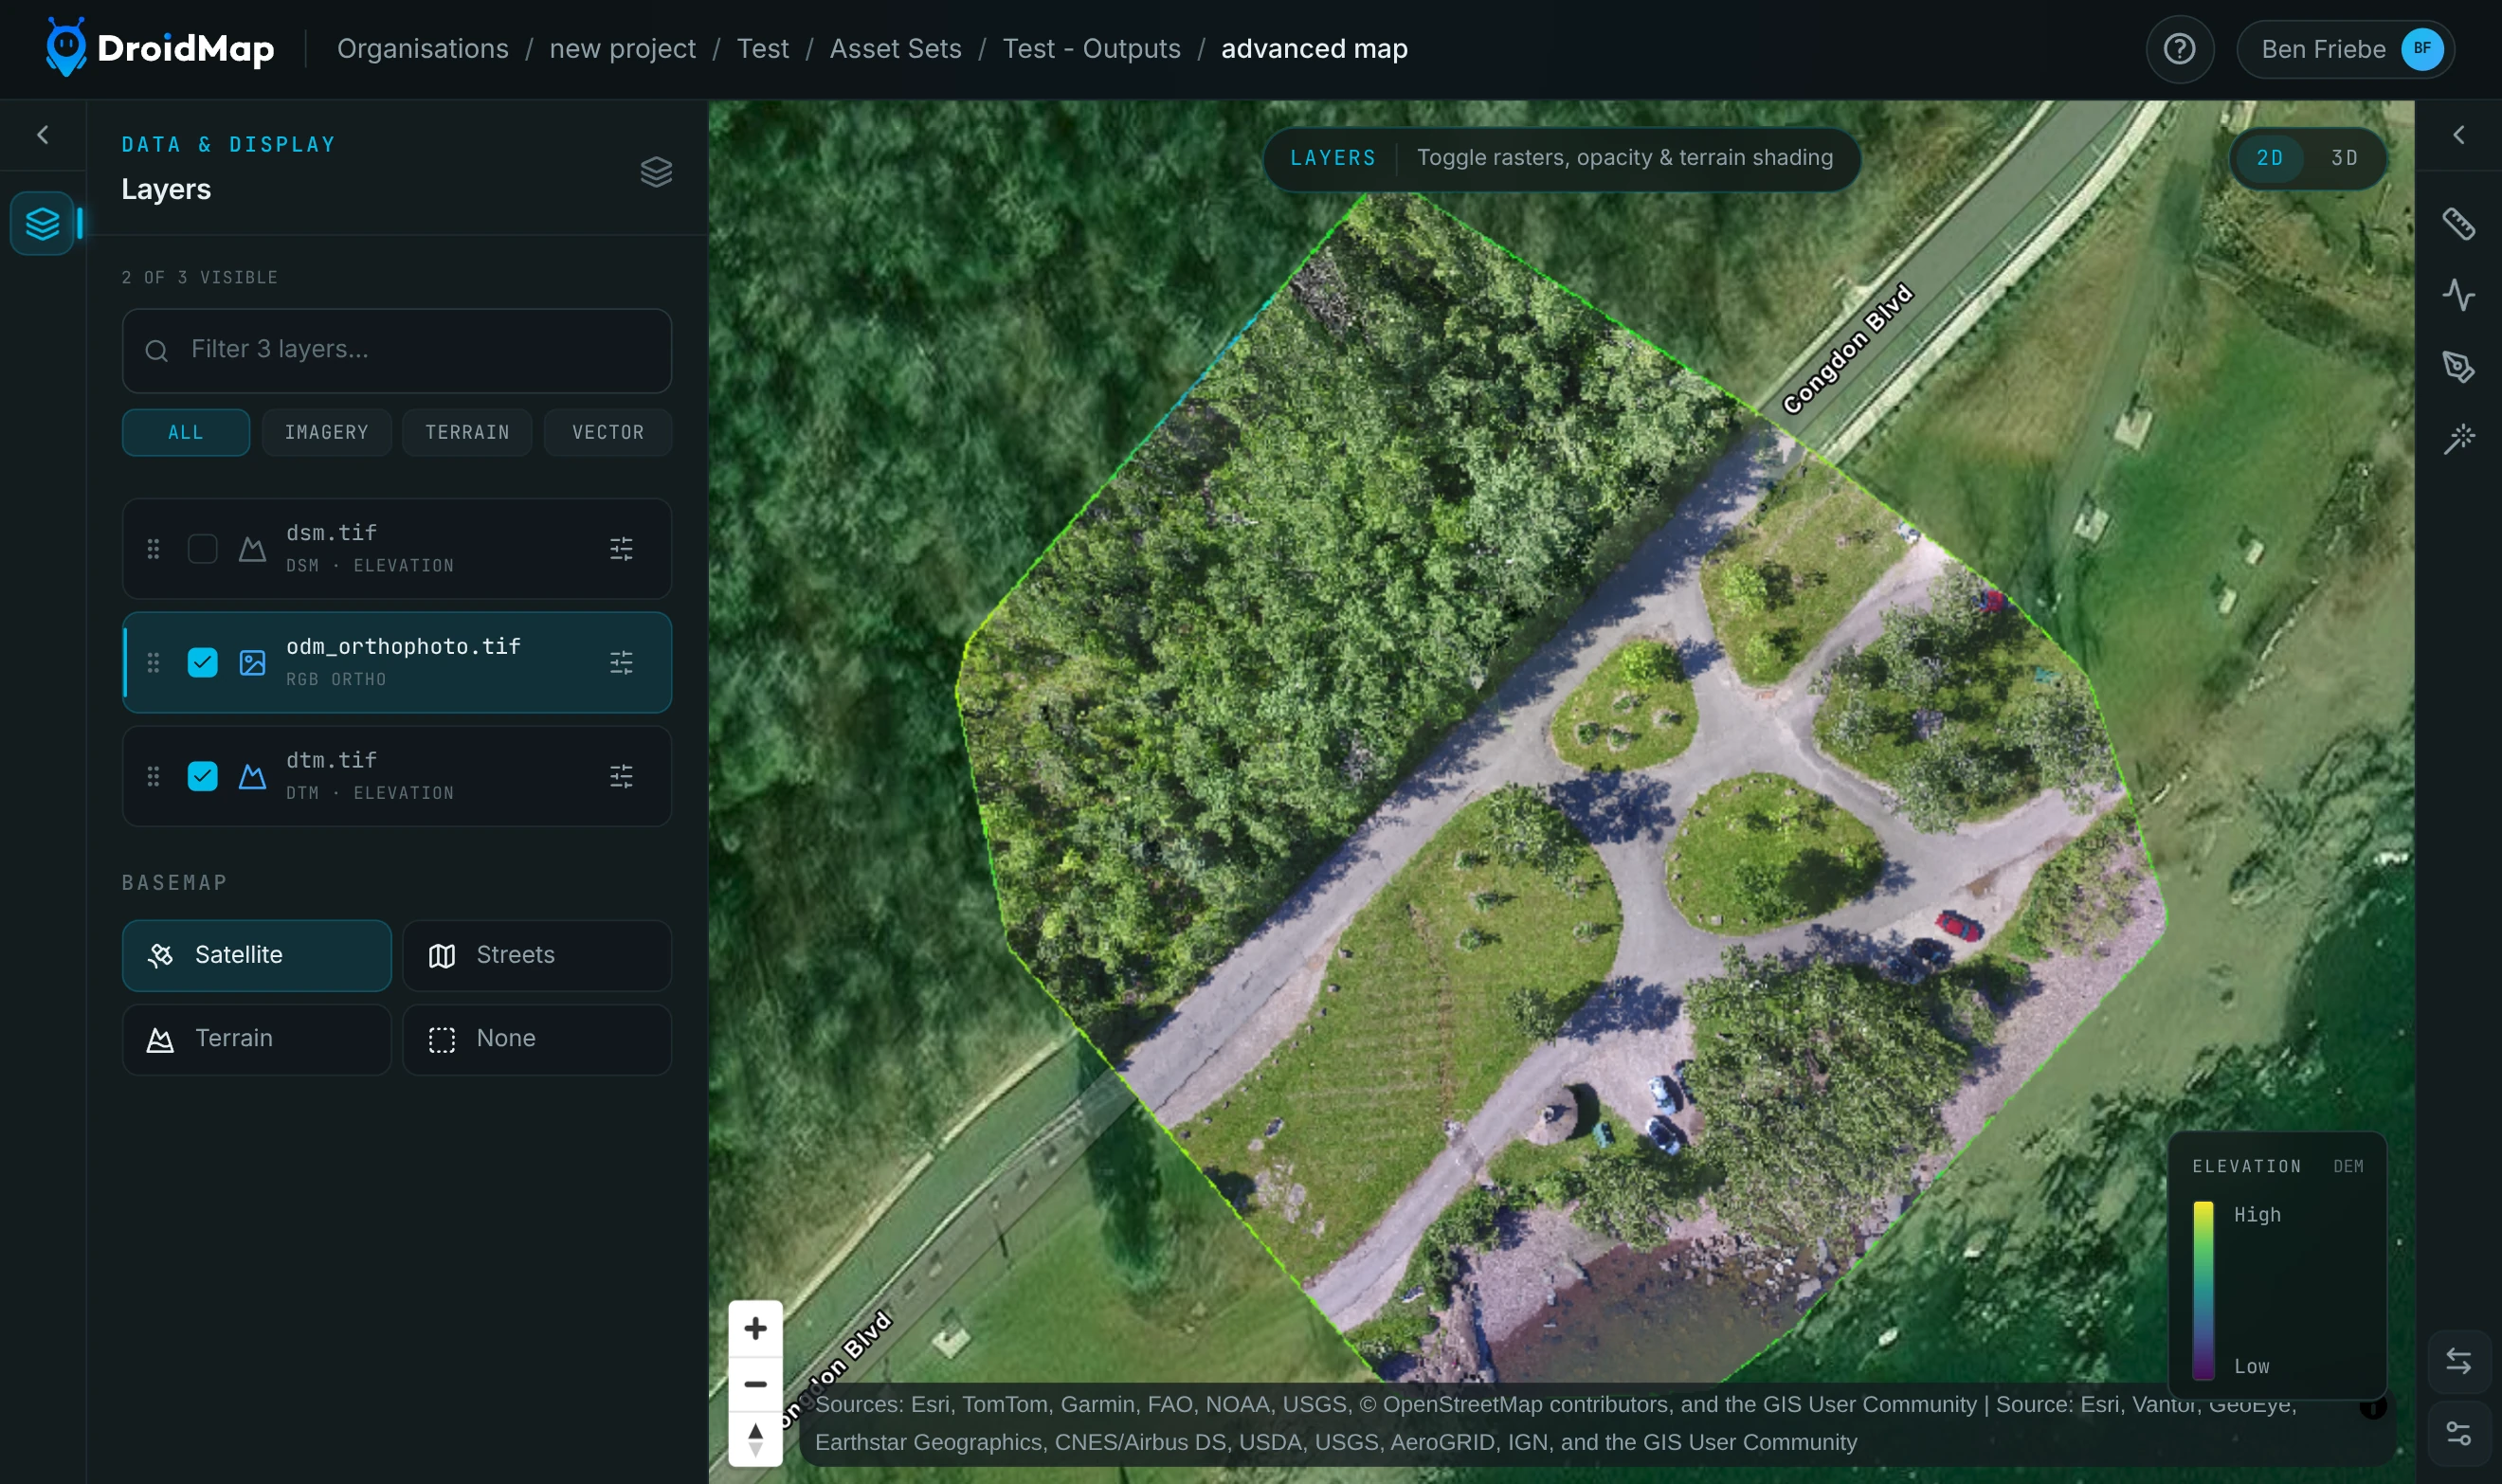Filter layers by TERRAIN tab
Viewport: 2502px width, 1484px height.
(467, 432)
